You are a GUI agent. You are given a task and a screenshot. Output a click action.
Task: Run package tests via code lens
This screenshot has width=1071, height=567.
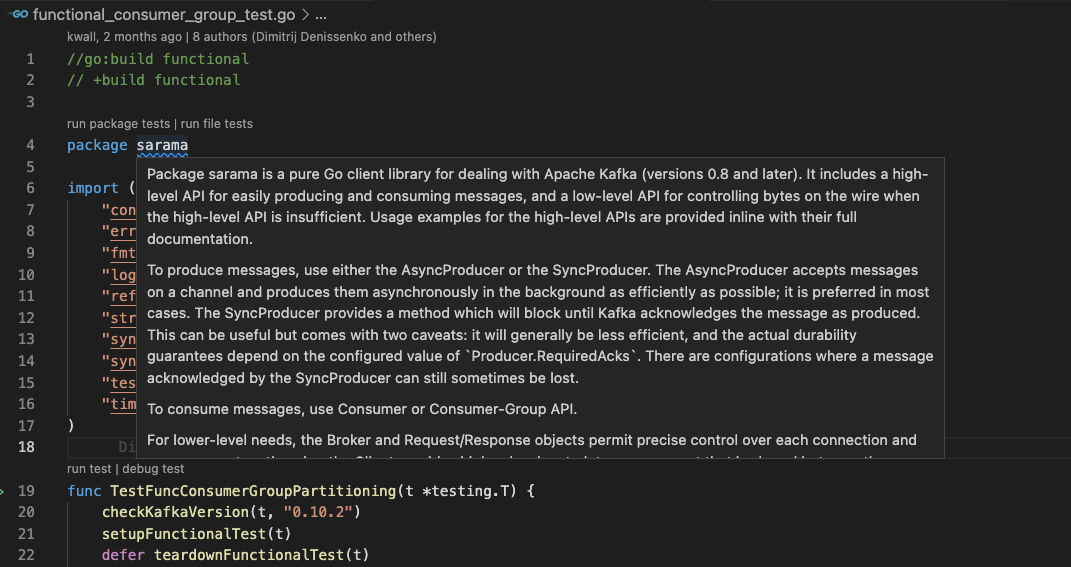click(118, 124)
